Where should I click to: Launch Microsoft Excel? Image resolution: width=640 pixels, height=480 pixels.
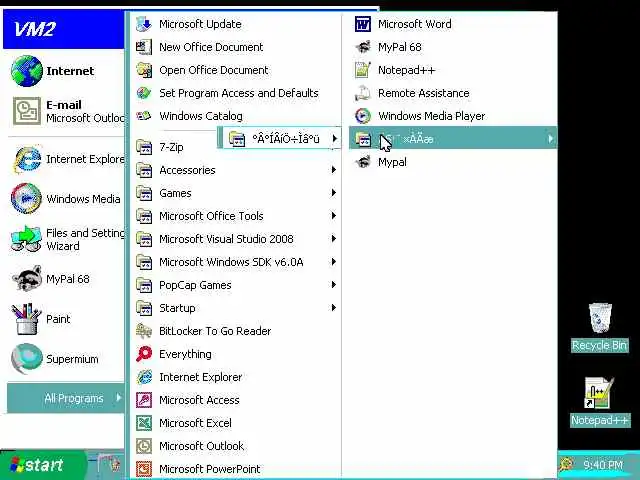tap(236, 423)
